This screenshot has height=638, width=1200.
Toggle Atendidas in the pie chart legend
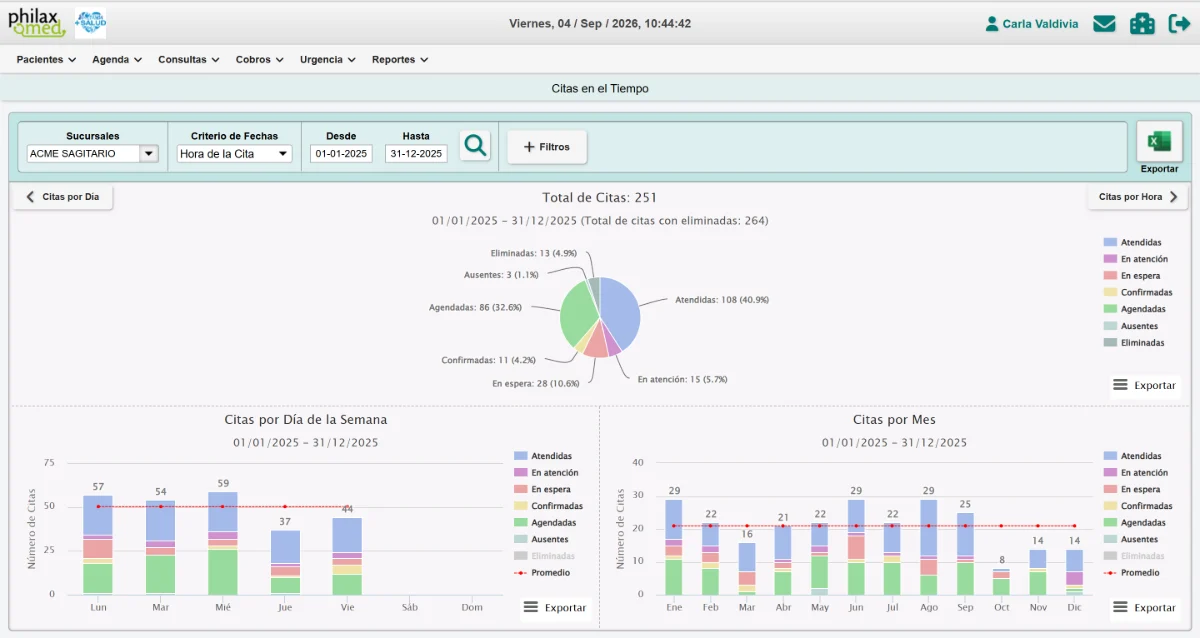pyautogui.click(x=1133, y=242)
